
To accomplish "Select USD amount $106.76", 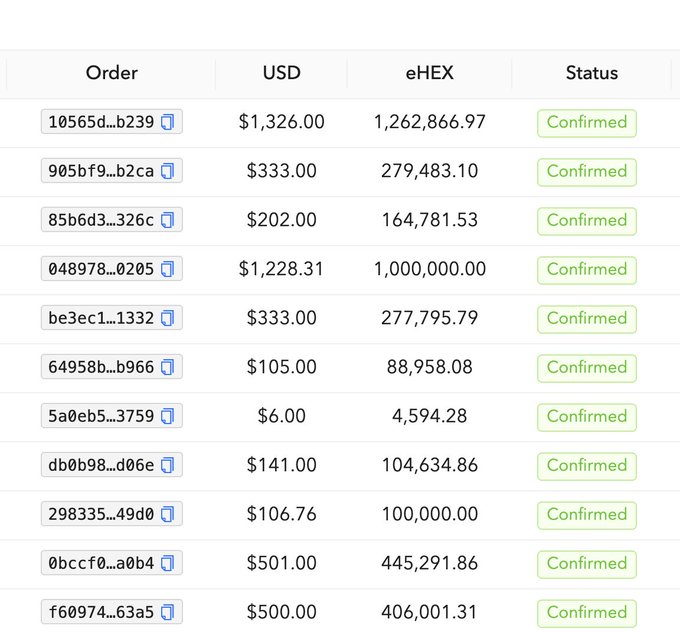I will point(281,514).
